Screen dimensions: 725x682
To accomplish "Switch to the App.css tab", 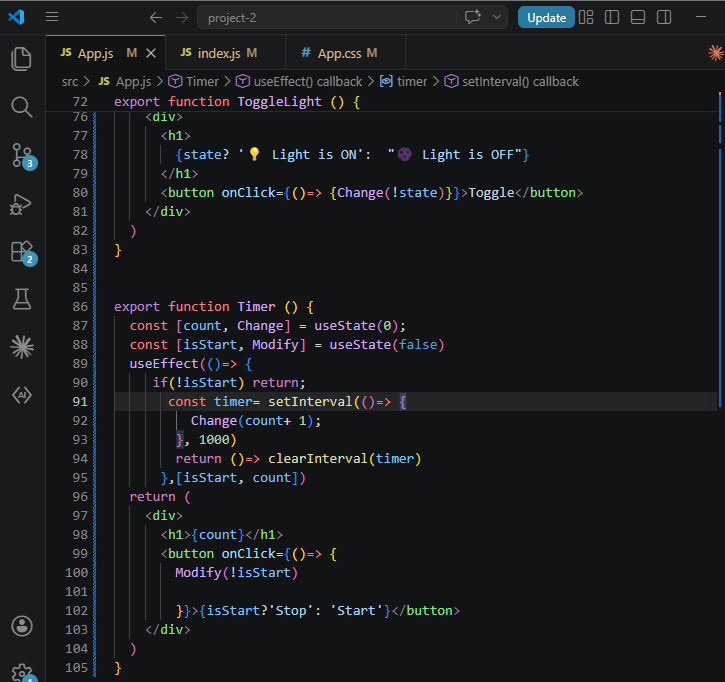I will 339,53.
